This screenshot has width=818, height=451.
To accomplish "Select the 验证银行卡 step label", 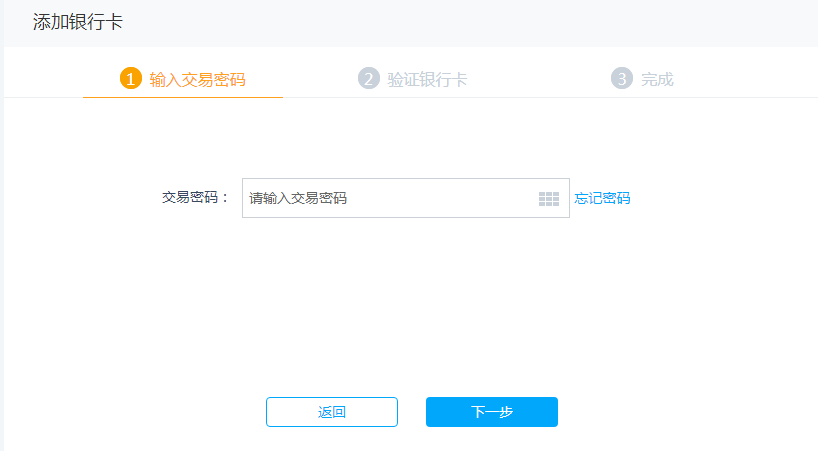I will [x=427, y=79].
